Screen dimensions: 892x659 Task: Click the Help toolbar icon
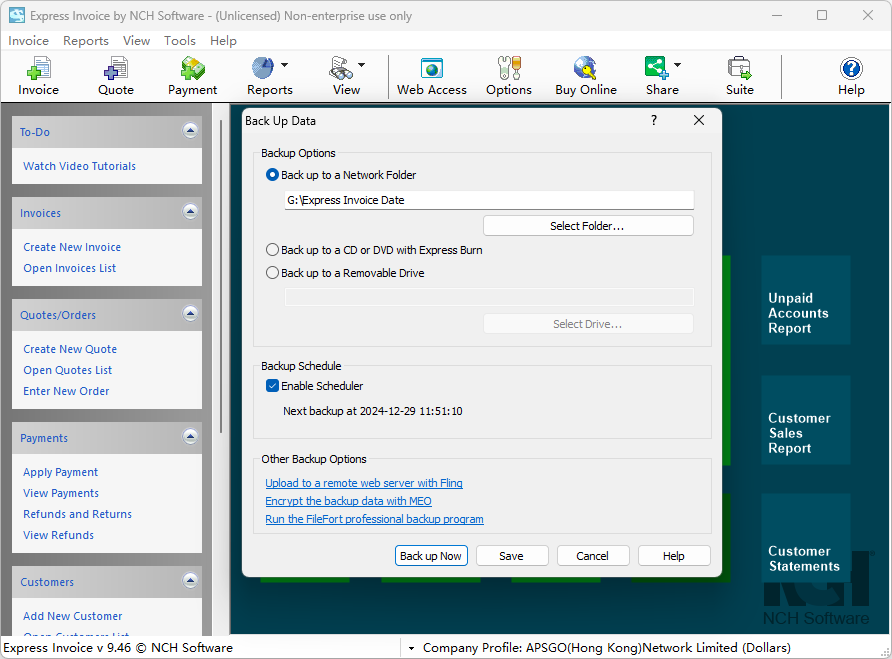click(851, 76)
